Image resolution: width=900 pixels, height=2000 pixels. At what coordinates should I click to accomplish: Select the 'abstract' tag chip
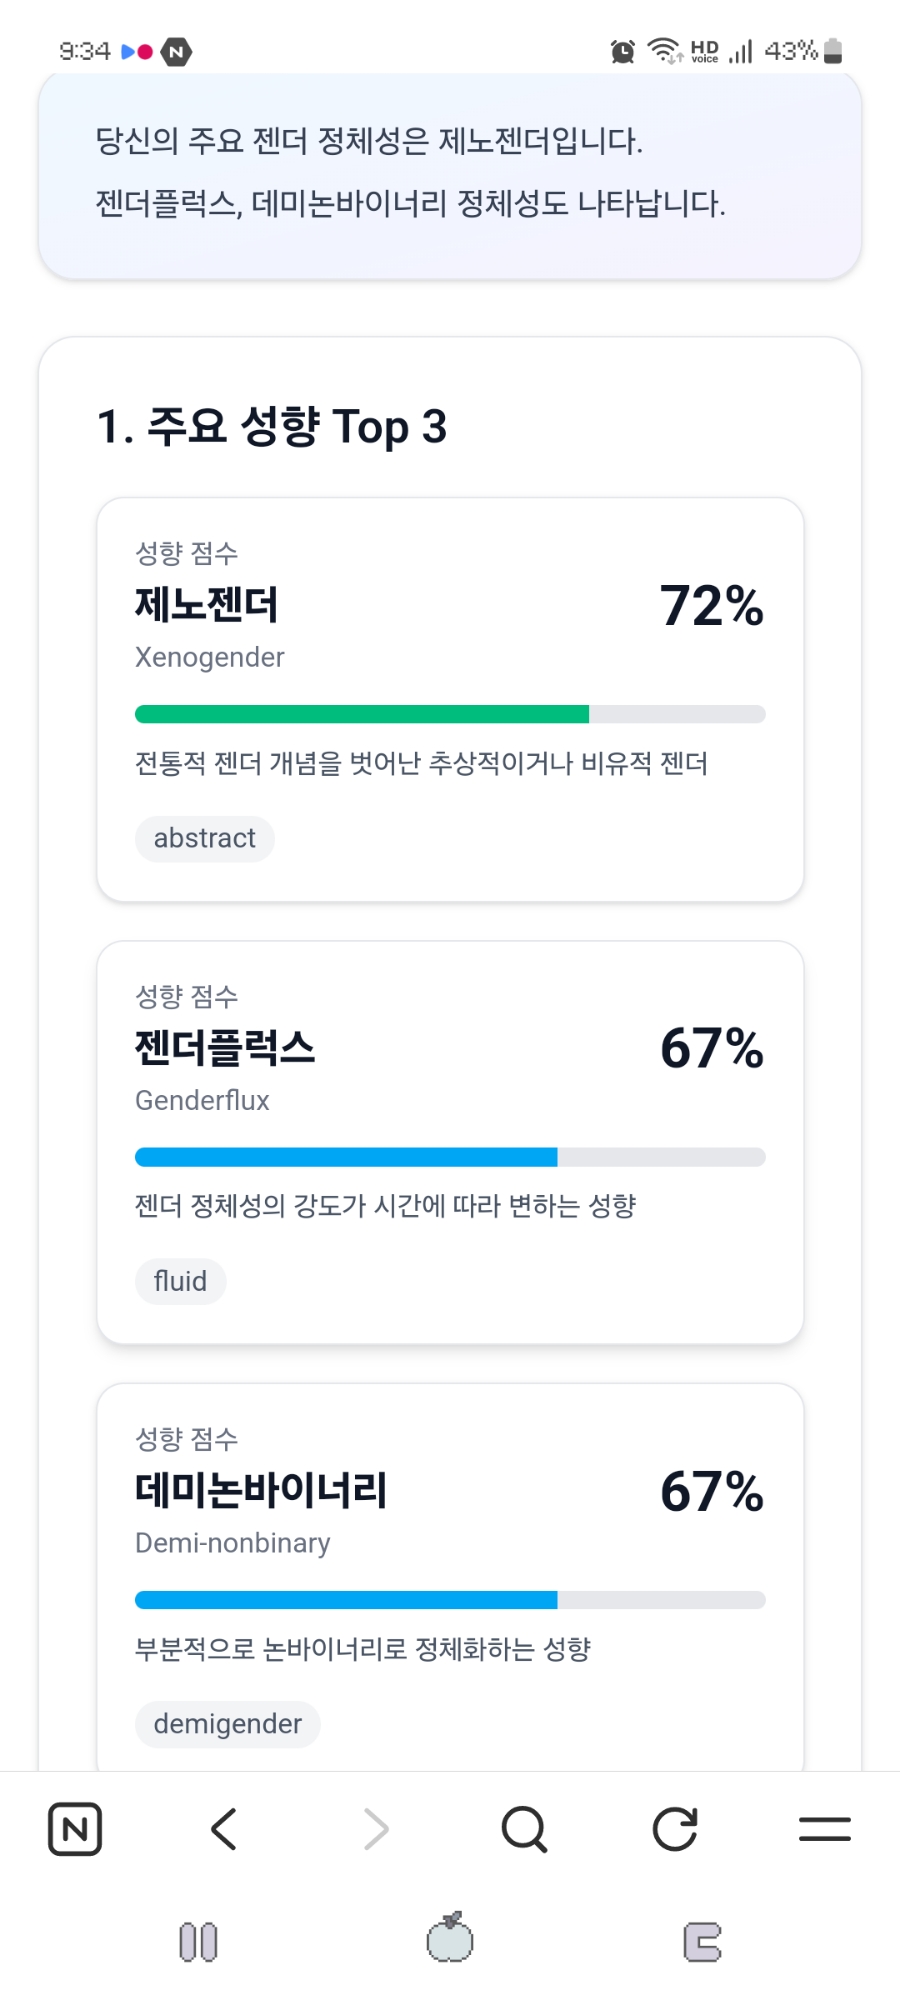[205, 838]
